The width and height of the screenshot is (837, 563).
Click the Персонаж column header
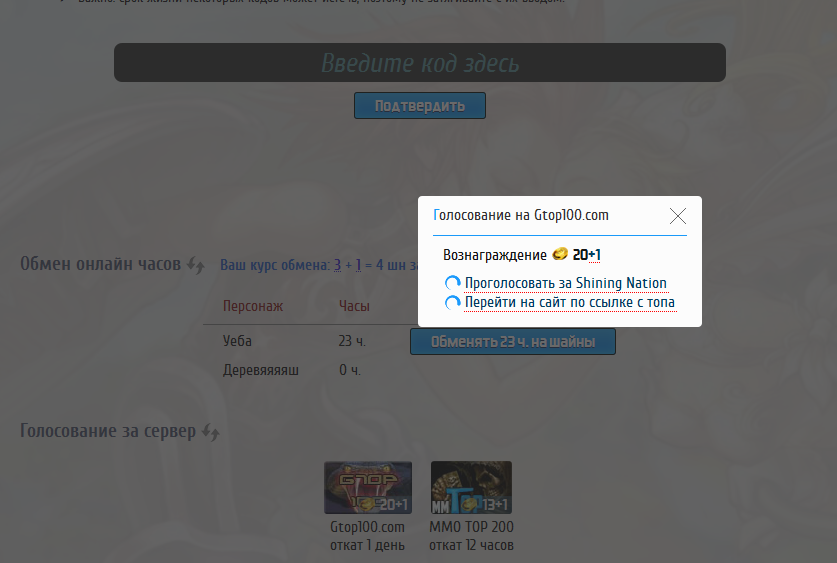253,306
